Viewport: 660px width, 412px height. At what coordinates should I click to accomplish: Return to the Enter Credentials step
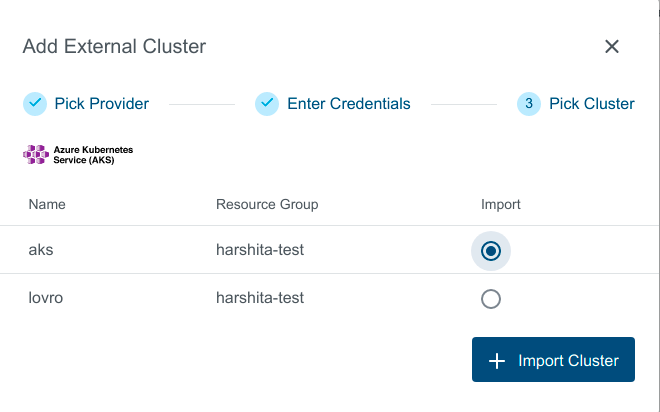348,103
